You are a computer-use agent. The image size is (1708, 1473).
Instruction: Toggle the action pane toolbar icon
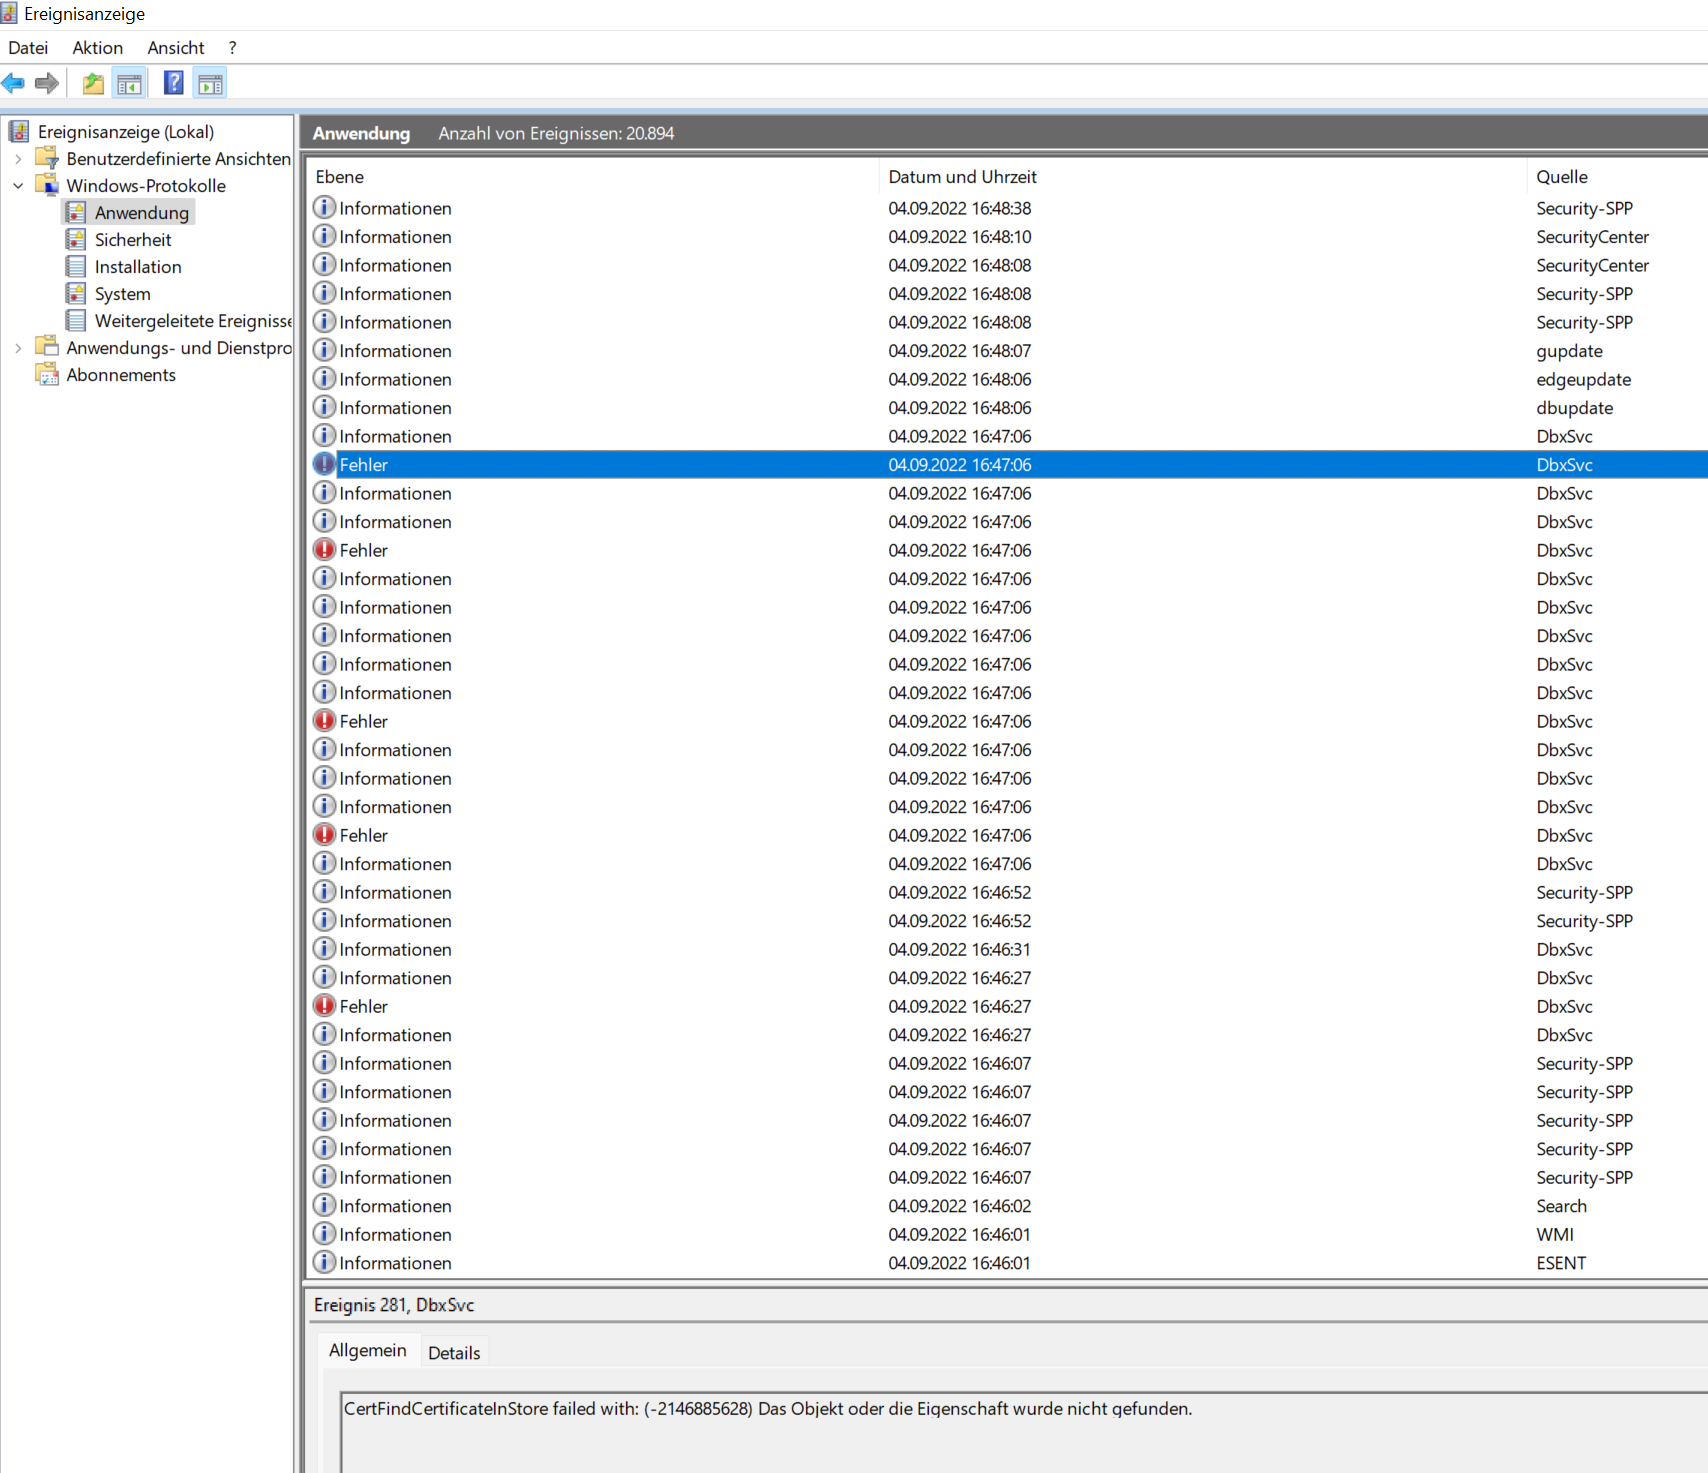(211, 83)
